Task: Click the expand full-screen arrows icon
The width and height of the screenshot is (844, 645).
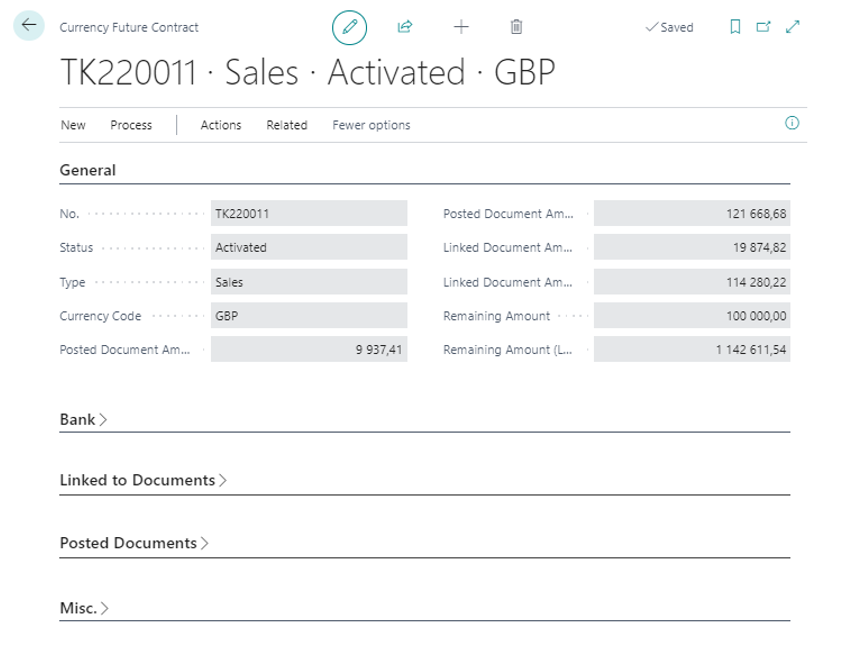Action: (793, 27)
